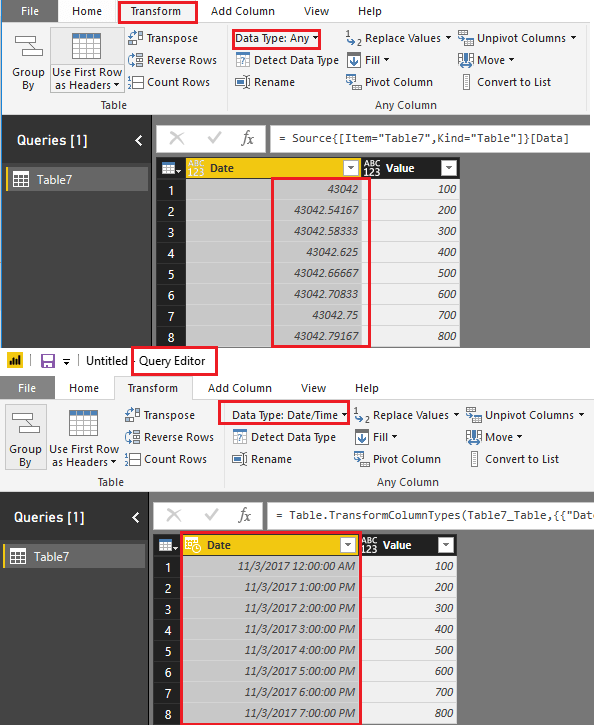Switch to lower Add Column tab
Image resolution: width=594 pixels, height=725 pixels.
tap(239, 388)
